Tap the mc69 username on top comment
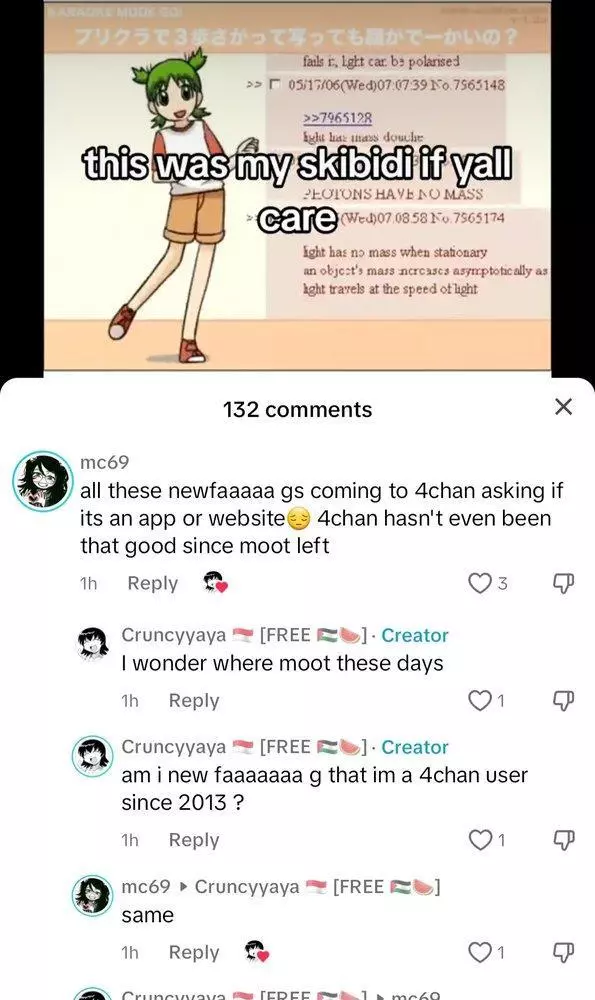 pos(105,462)
